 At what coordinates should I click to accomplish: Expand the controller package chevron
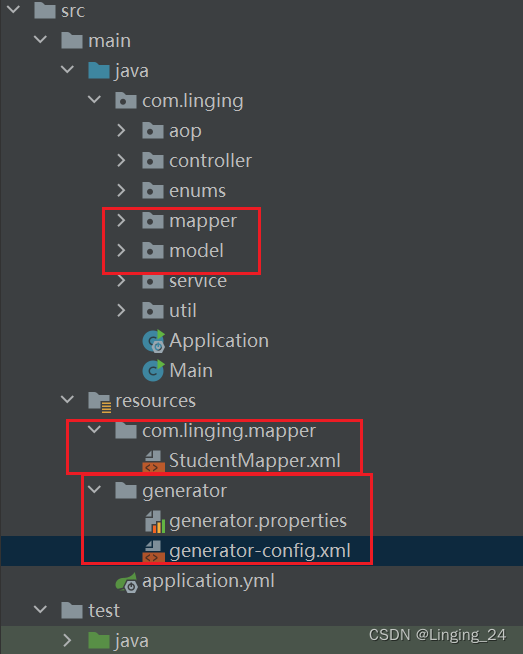[x=121, y=161]
